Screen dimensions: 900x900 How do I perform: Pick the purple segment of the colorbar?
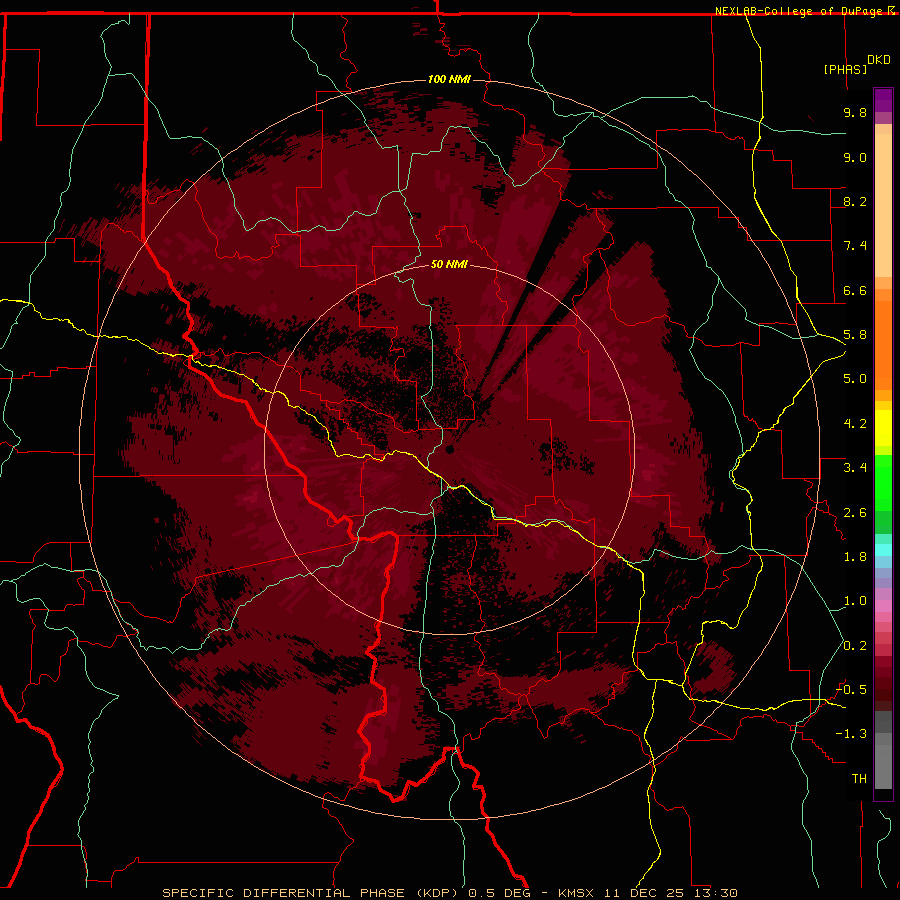(883, 100)
